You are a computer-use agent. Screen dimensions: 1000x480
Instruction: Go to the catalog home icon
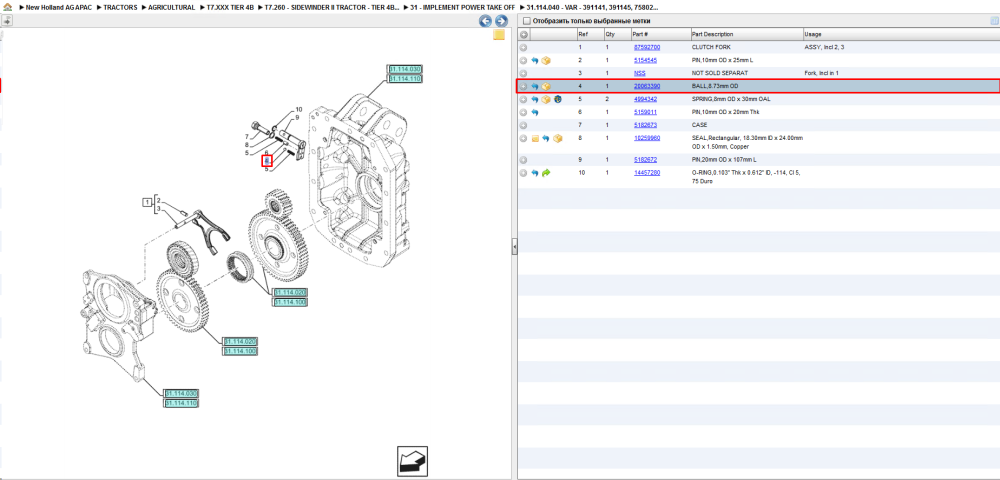click(7, 7)
